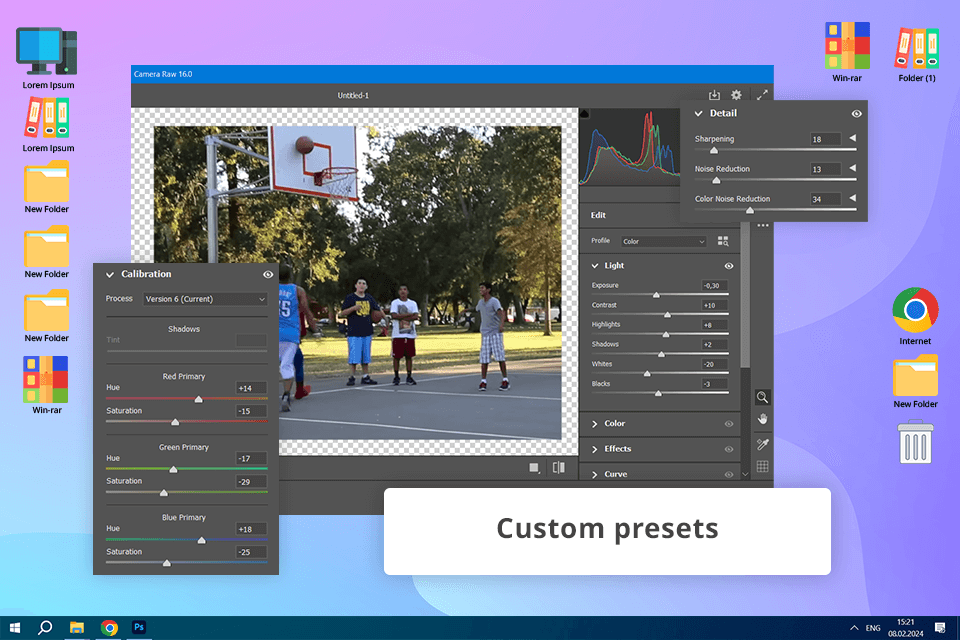Click the edit panel vertical scrollbar
The height and width of the screenshot is (640, 960).
click(x=745, y=294)
